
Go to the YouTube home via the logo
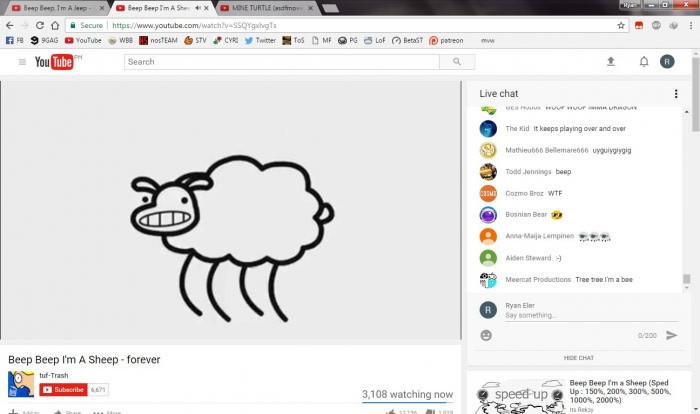click(54, 62)
